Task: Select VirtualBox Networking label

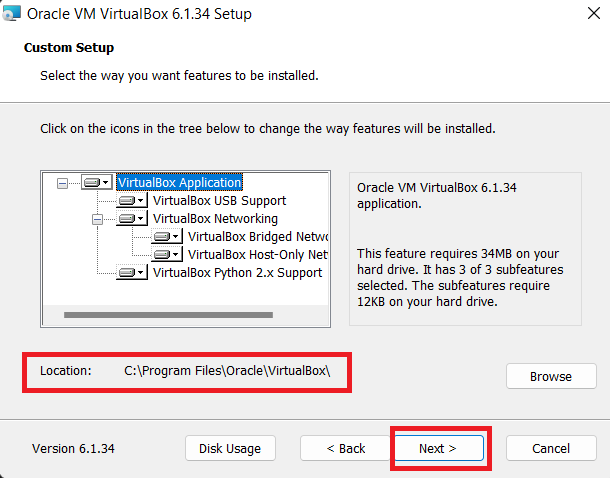Action: (x=215, y=219)
